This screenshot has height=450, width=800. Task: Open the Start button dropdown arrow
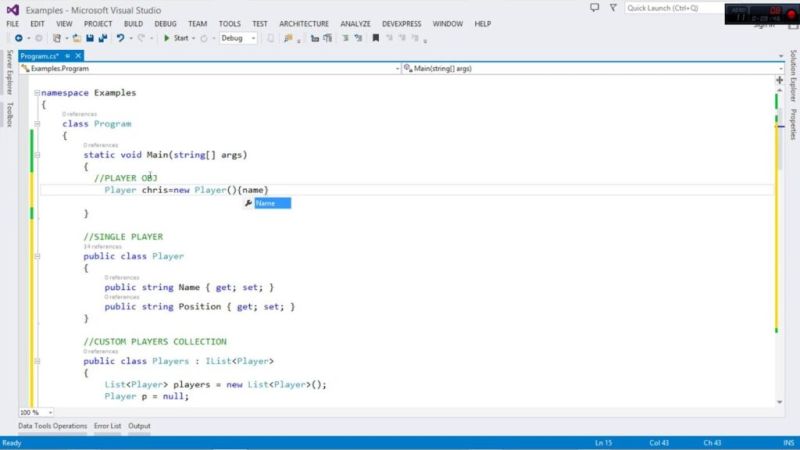tap(193, 38)
